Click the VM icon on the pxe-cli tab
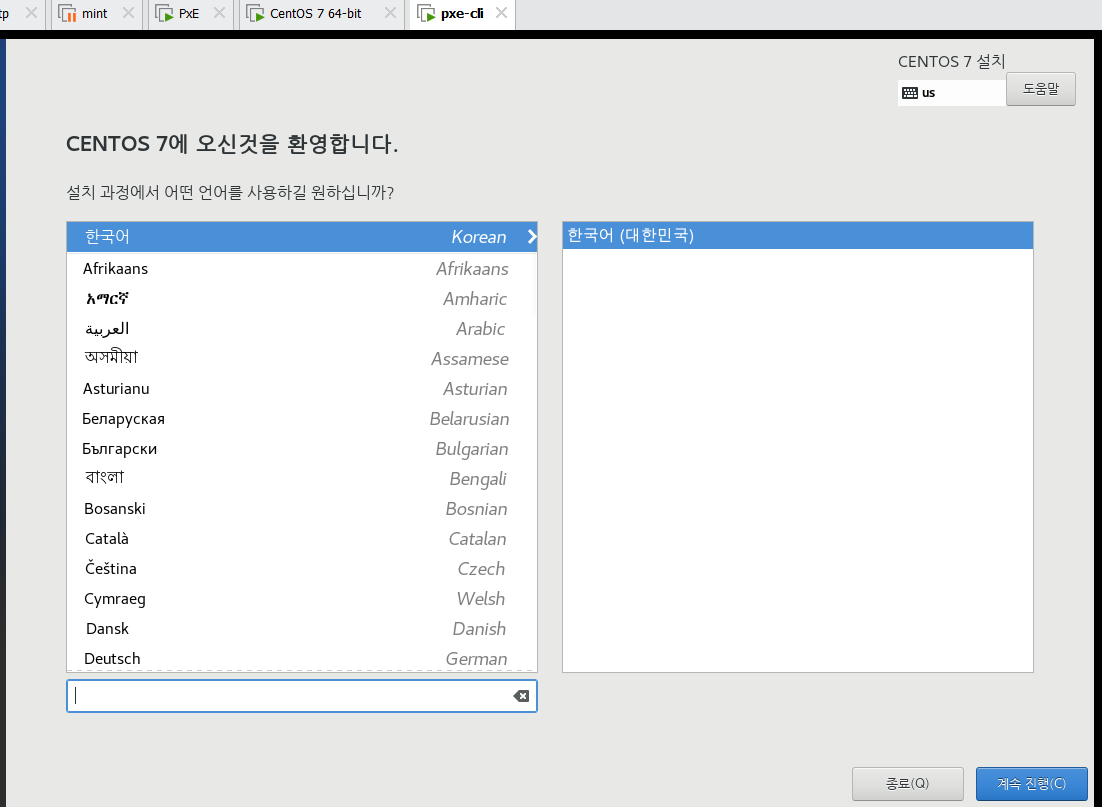Image resolution: width=1102 pixels, height=807 pixels. coord(426,13)
